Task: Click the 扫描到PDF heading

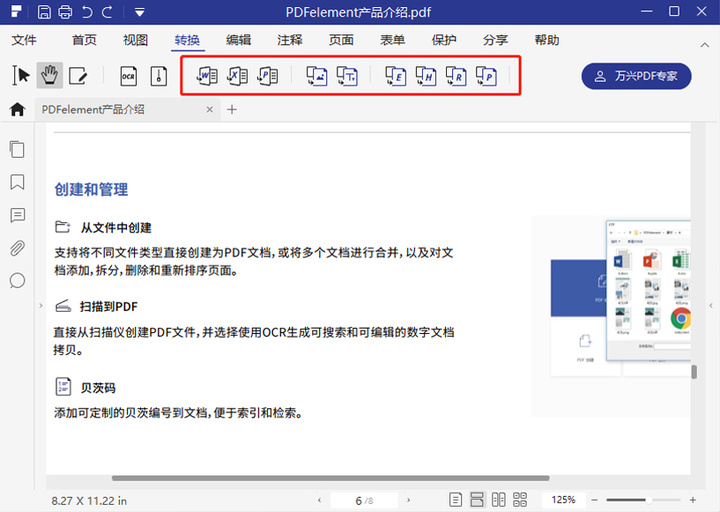Action: (x=109, y=307)
